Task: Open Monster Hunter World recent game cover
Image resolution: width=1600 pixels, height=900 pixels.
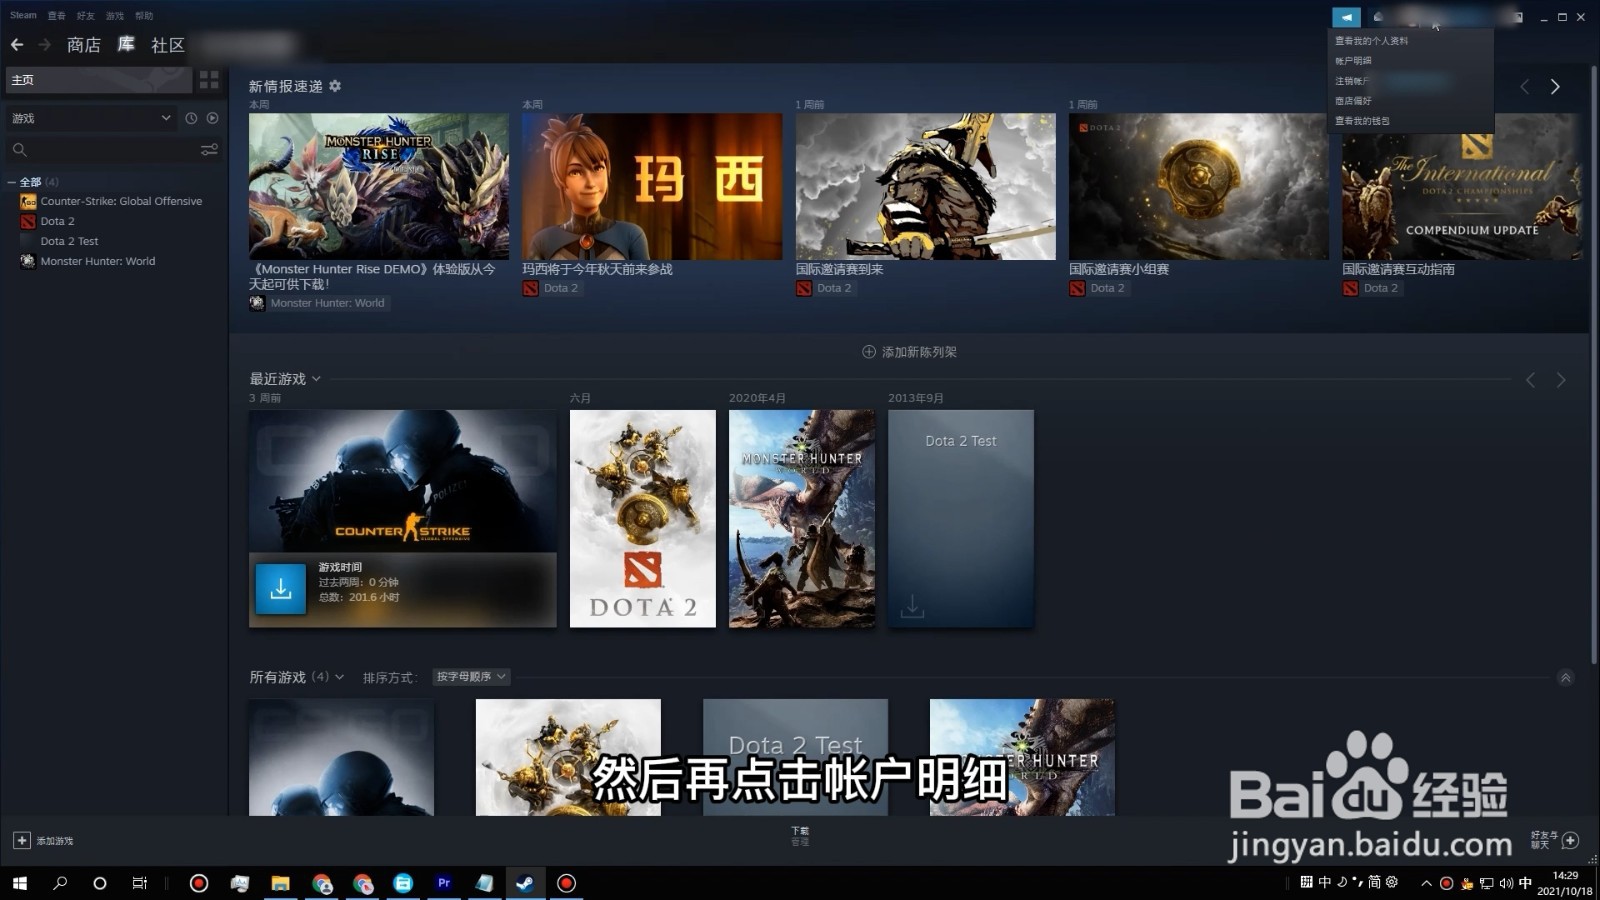Action: (802, 519)
